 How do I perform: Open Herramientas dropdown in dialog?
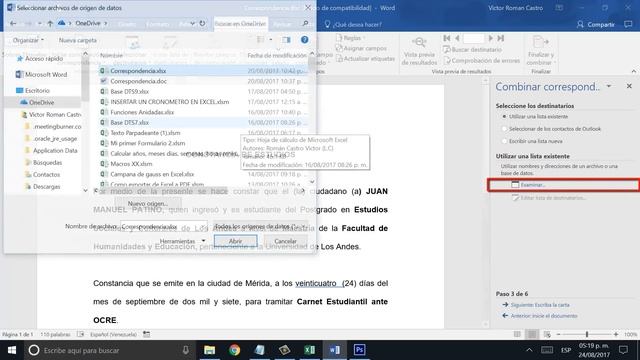pyautogui.click(x=182, y=241)
